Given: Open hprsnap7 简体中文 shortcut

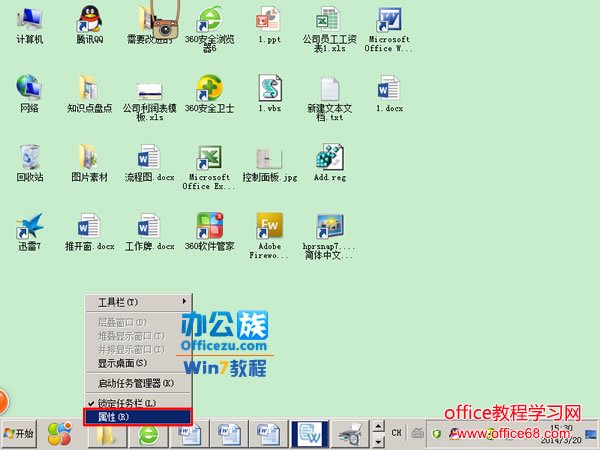Looking at the screenshot, I should point(329,236).
